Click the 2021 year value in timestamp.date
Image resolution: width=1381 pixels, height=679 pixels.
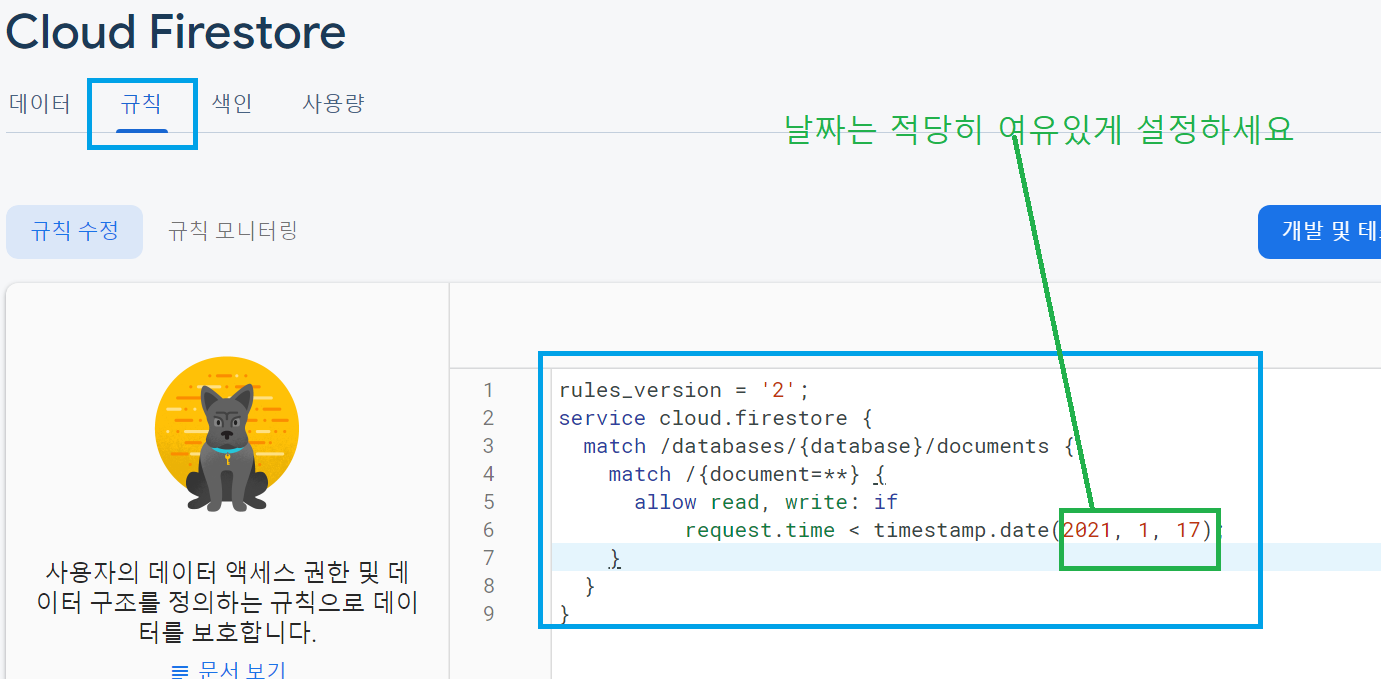click(1087, 530)
